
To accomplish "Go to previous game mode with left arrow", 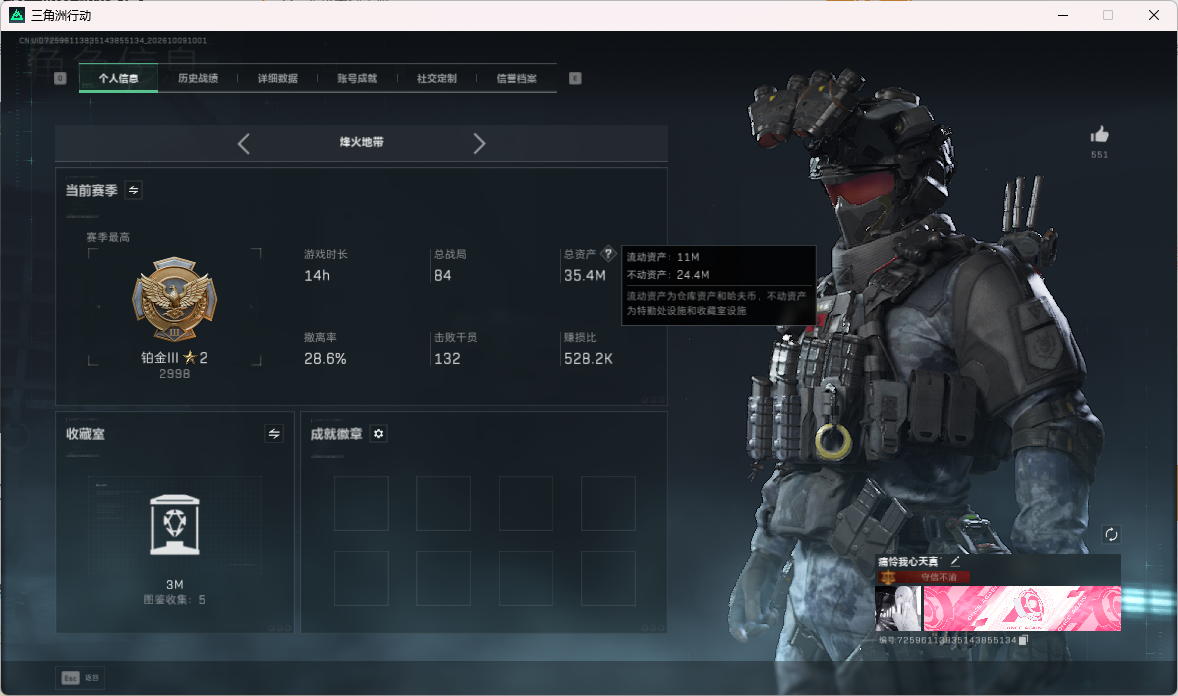I will point(243,144).
